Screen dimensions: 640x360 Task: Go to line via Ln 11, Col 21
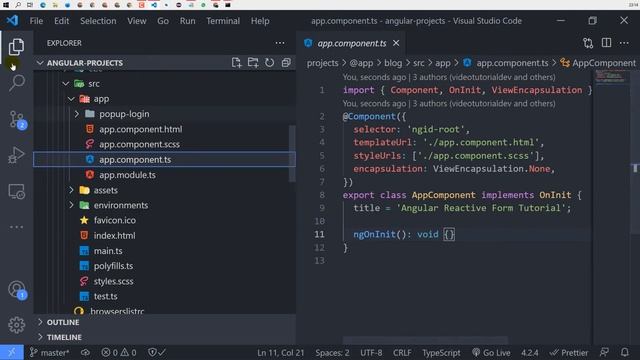click(x=280, y=352)
